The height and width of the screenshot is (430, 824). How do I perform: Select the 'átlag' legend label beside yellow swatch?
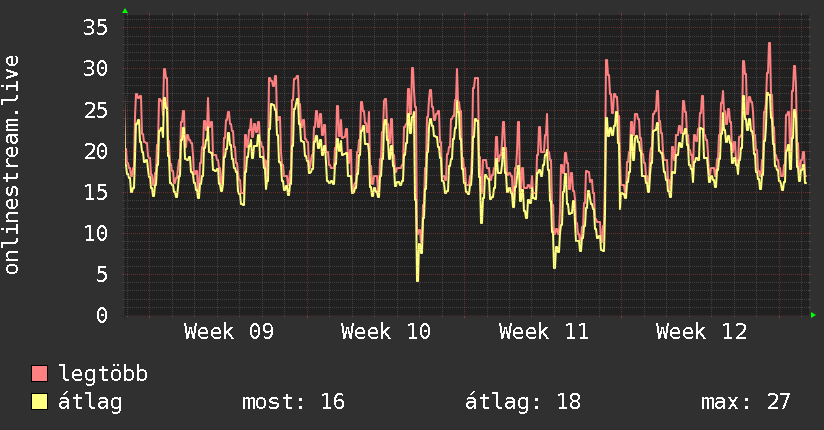pyautogui.click(x=90, y=402)
